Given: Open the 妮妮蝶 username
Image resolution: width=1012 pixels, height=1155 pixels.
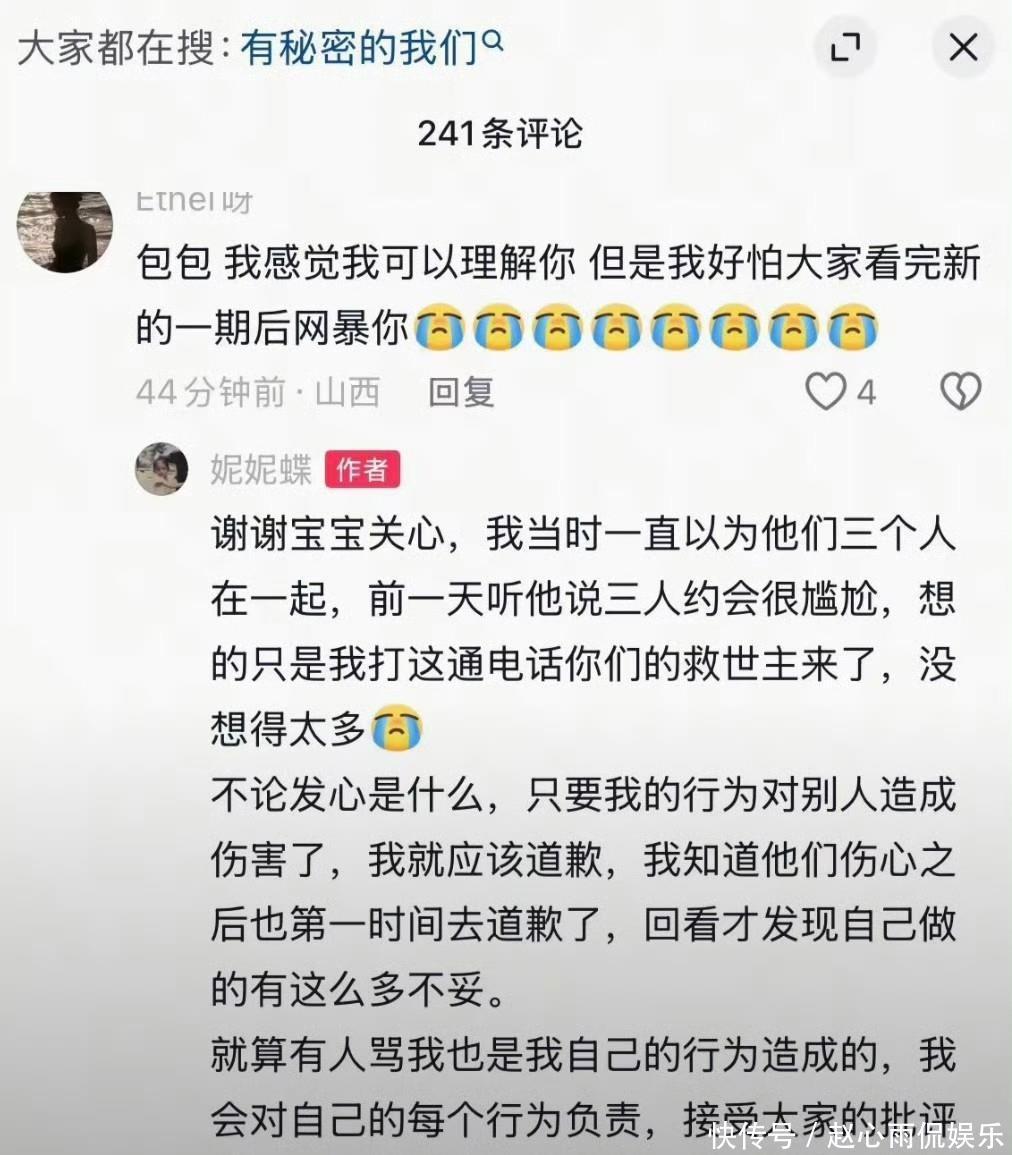Looking at the screenshot, I should [x=261, y=469].
